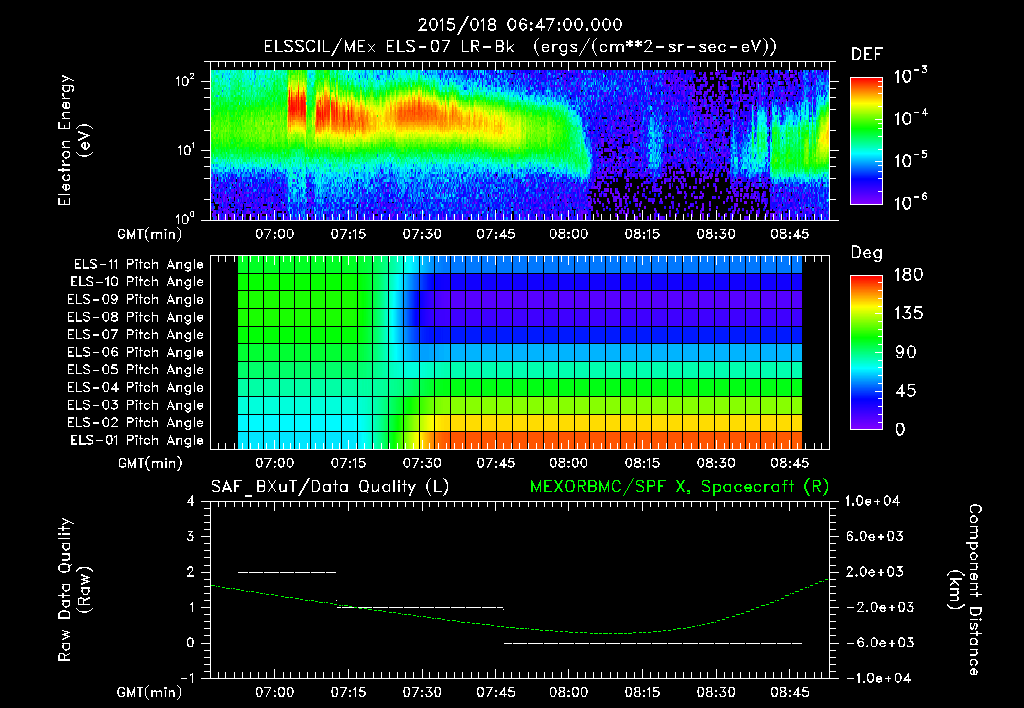Click the Component Distance (km) axis title
This screenshot has height=708, width=1024.
[x=965, y=590]
